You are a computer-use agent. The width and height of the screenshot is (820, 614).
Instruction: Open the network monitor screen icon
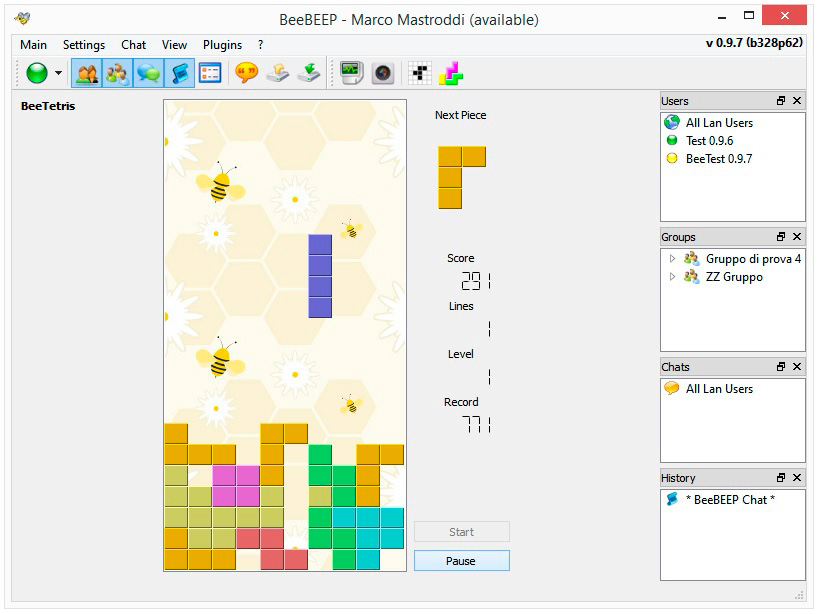[x=351, y=73]
